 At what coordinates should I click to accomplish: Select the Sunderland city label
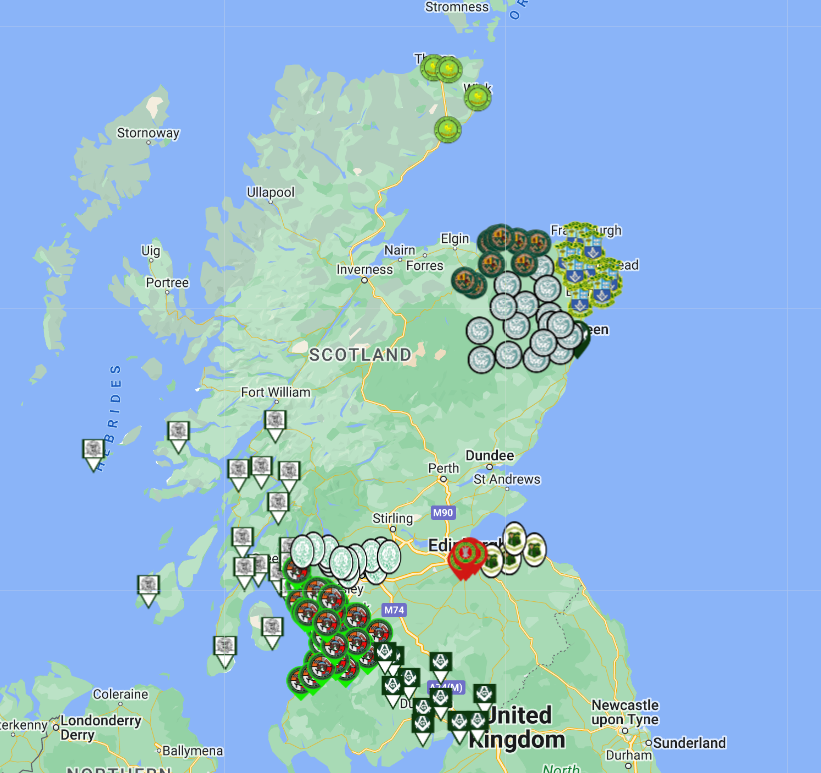click(690, 743)
